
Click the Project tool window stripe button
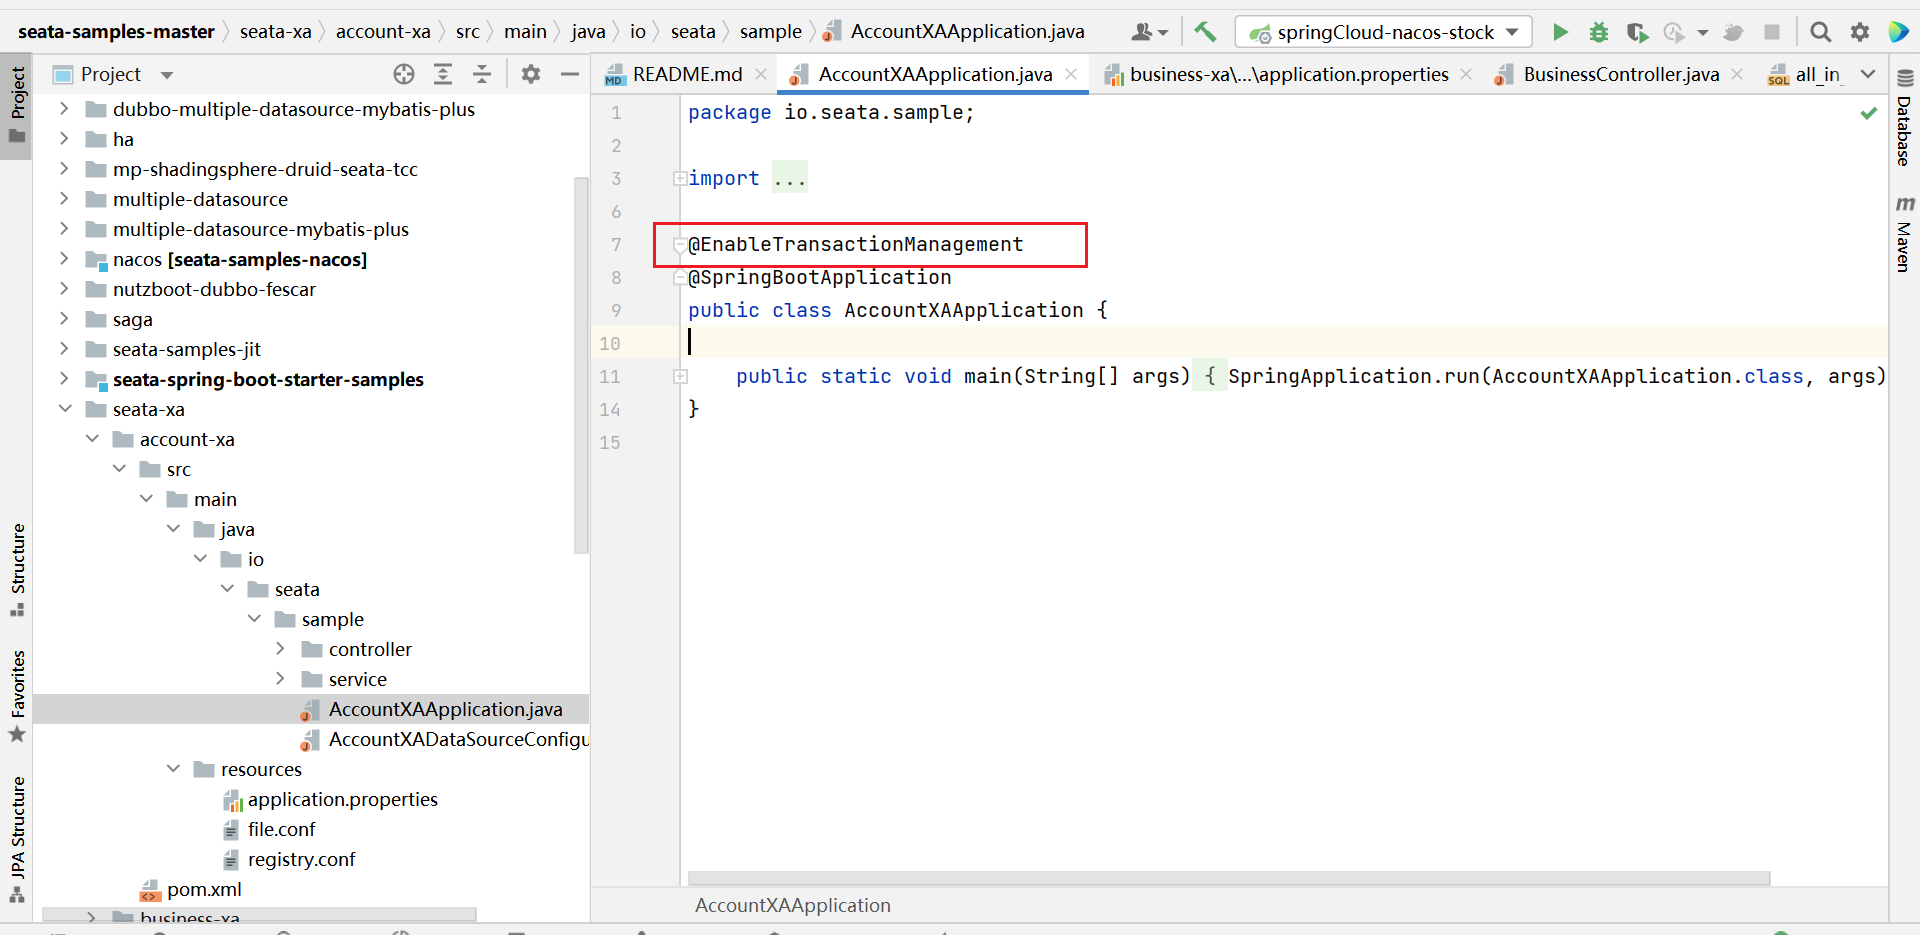17,106
